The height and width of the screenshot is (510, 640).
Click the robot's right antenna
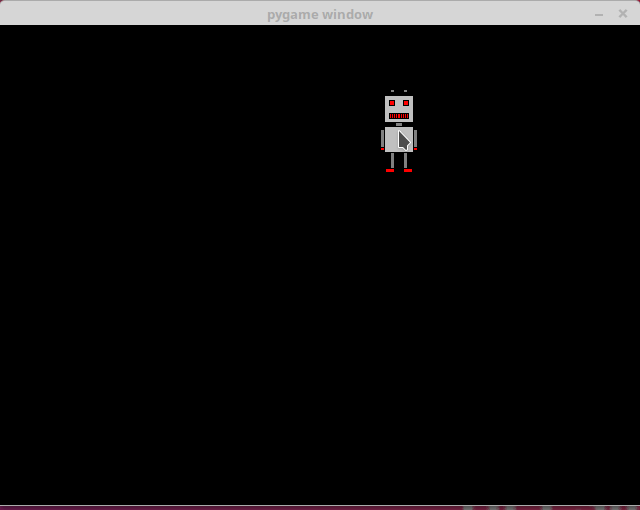tap(405, 91)
